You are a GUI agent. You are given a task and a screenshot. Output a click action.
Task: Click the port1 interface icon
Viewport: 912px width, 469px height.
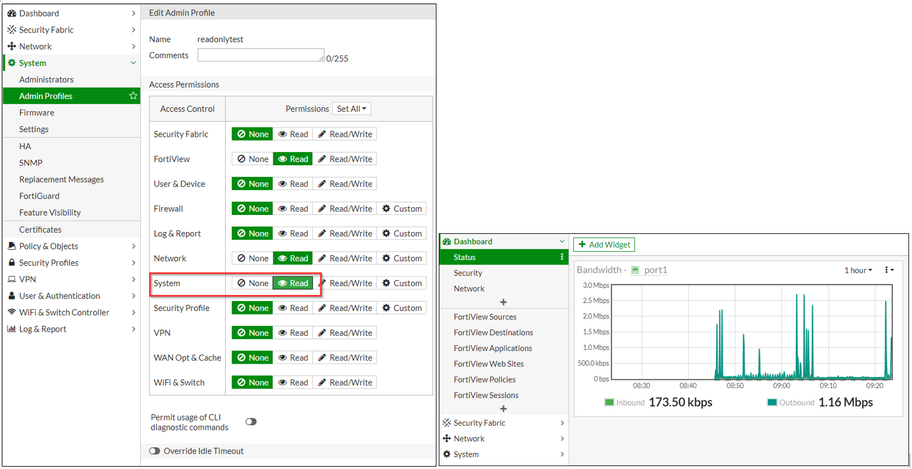pos(635,270)
